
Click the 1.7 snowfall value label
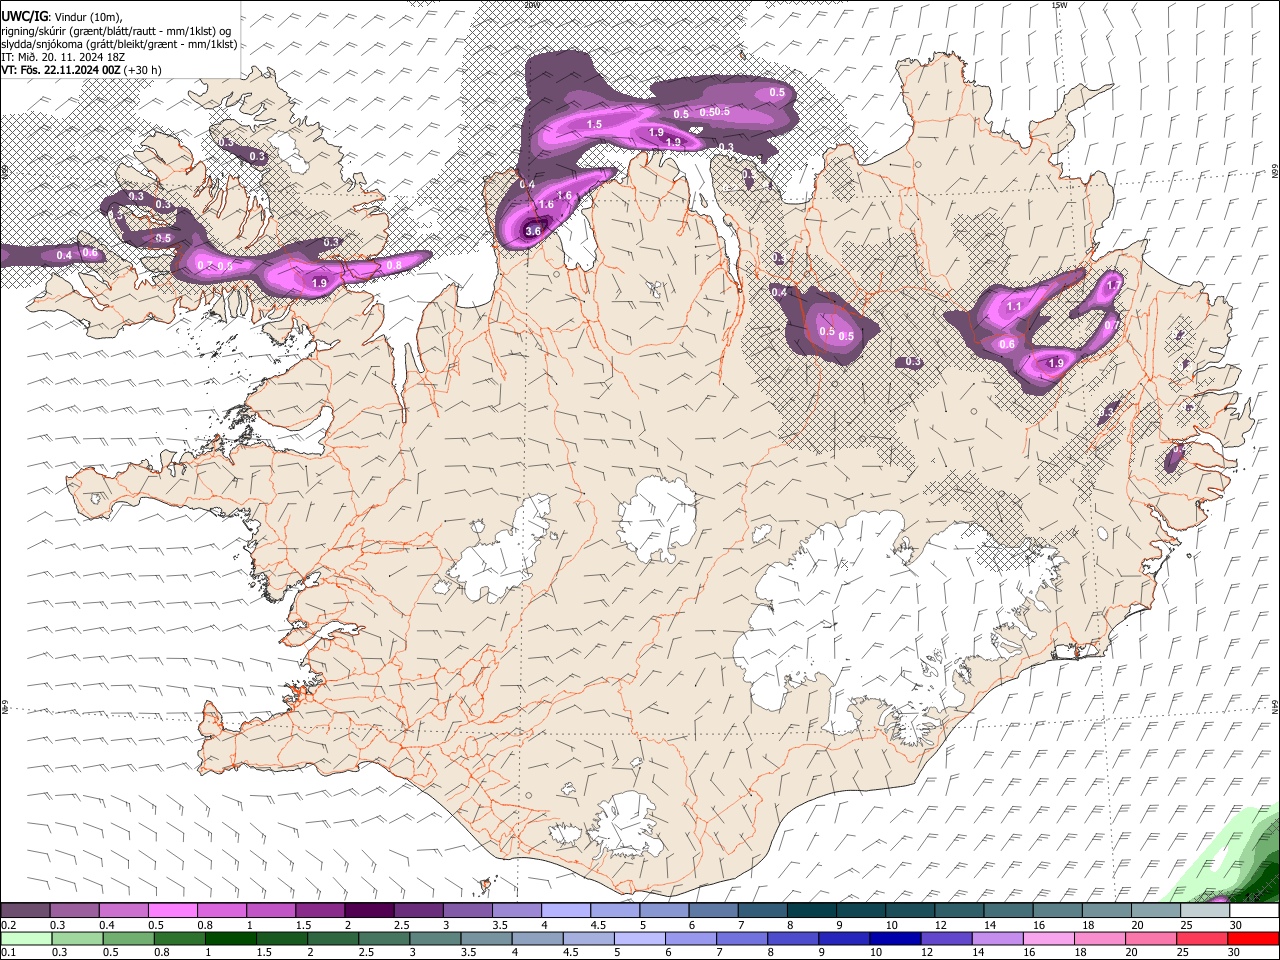[x=1114, y=285]
